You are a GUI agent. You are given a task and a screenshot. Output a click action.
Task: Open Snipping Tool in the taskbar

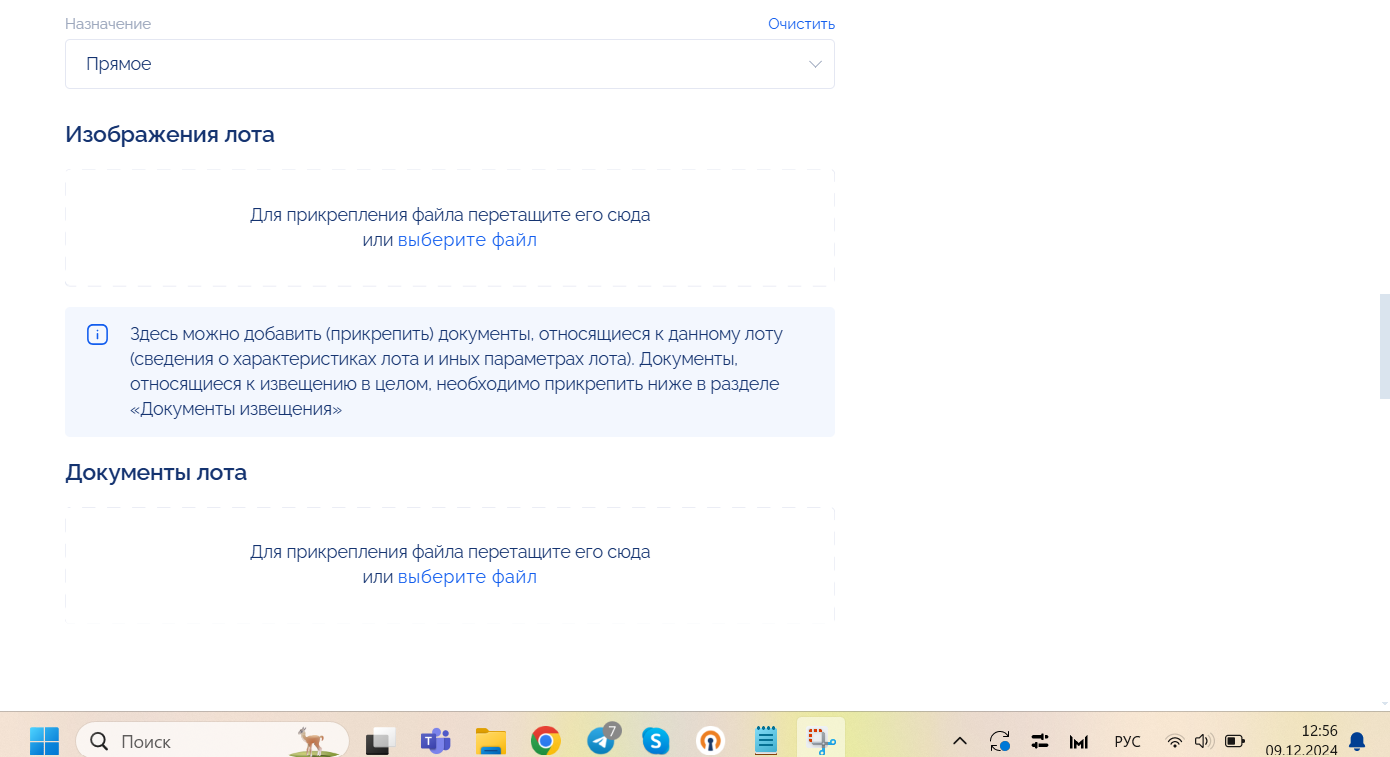coord(821,741)
